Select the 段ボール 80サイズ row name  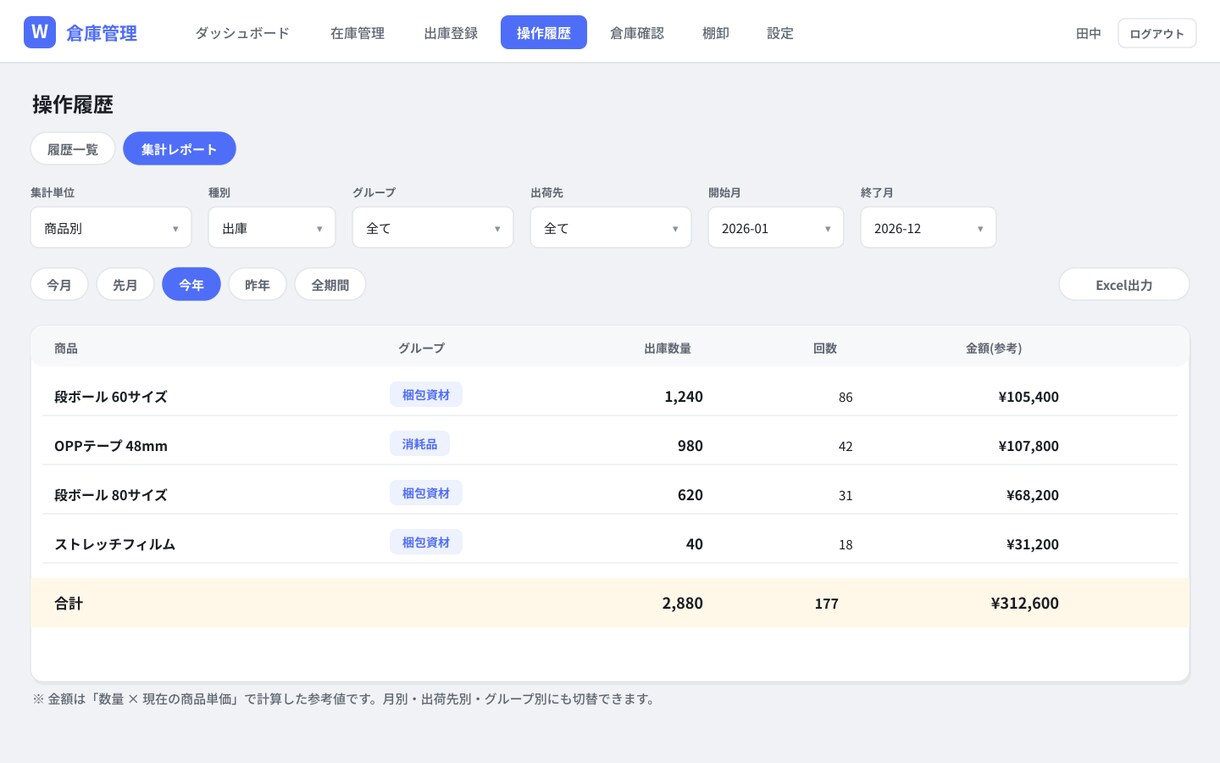(x=111, y=495)
